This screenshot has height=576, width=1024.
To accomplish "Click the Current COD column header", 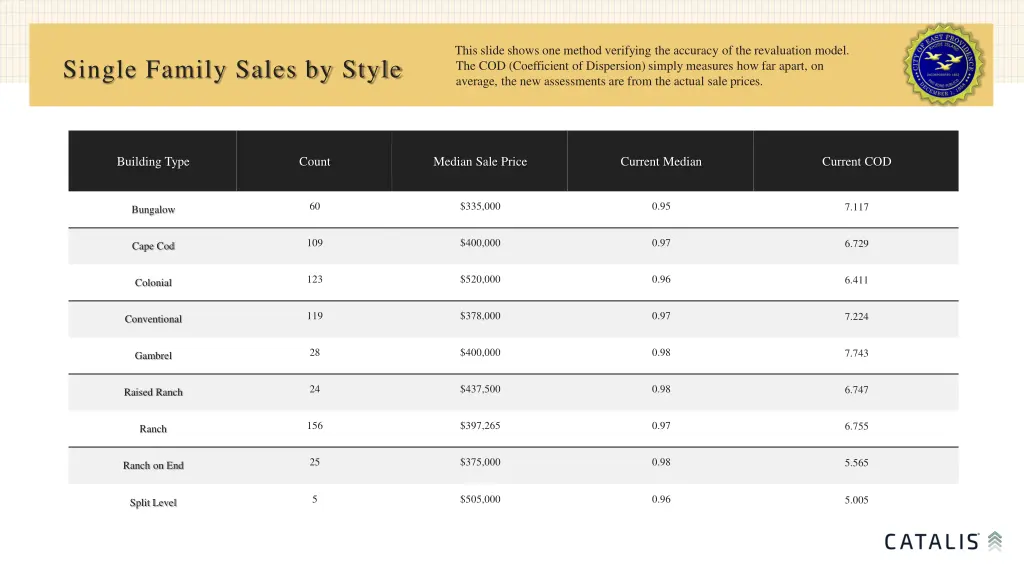I will 856,161.
